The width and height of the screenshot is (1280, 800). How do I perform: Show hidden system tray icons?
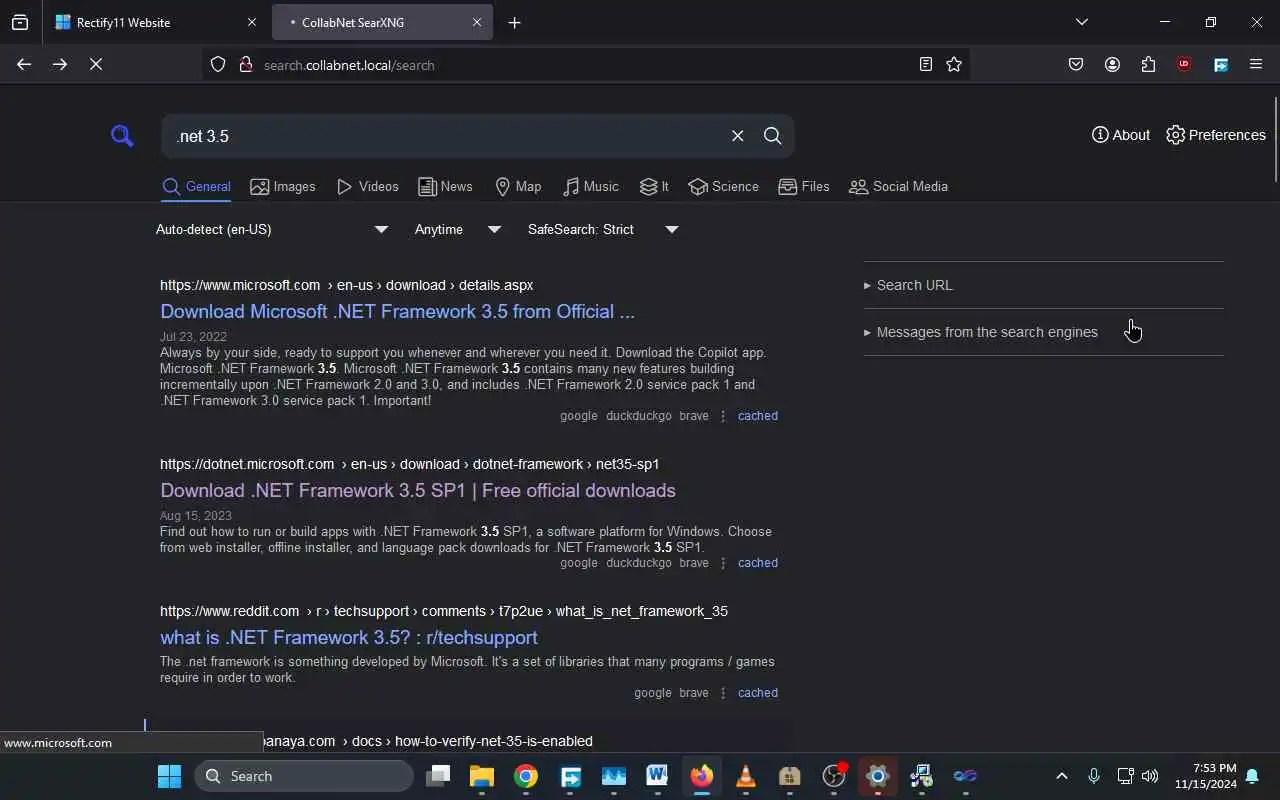(x=1062, y=776)
